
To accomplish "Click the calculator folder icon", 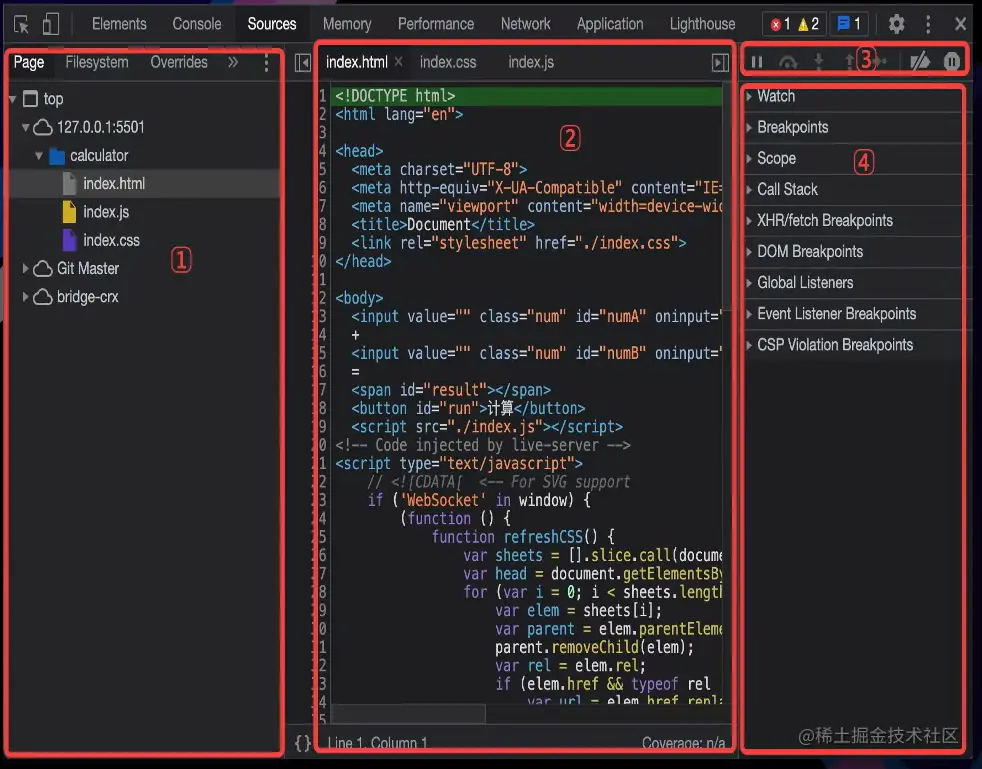I will click(x=57, y=156).
